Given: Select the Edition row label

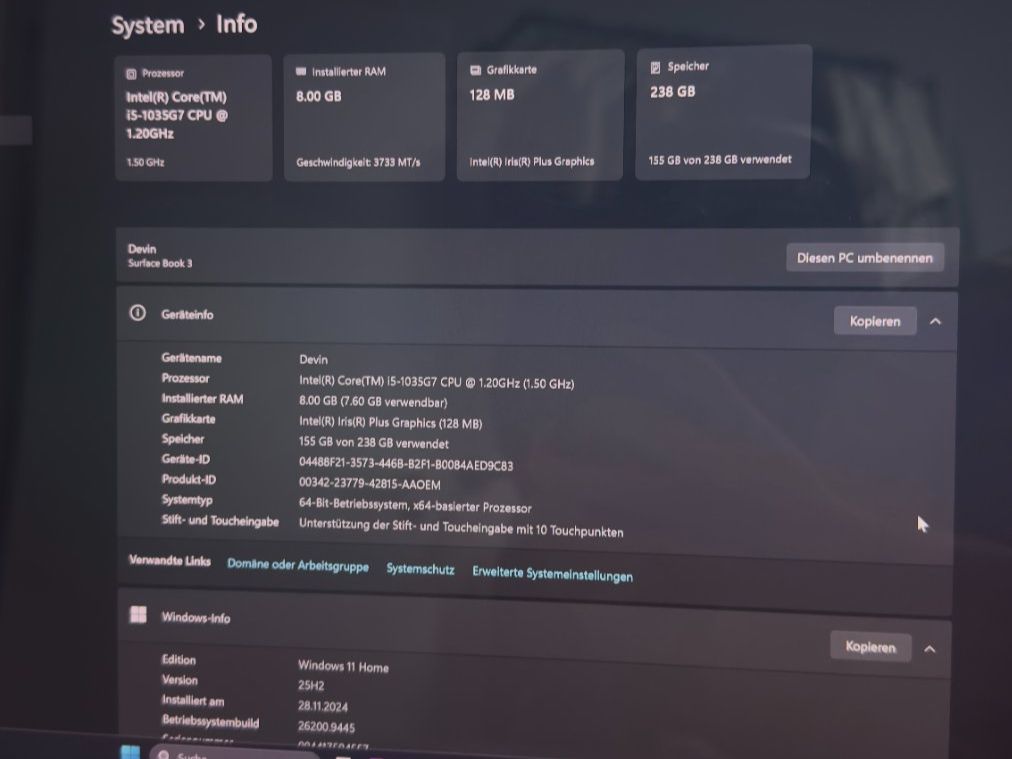Looking at the screenshot, I should click(179, 660).
